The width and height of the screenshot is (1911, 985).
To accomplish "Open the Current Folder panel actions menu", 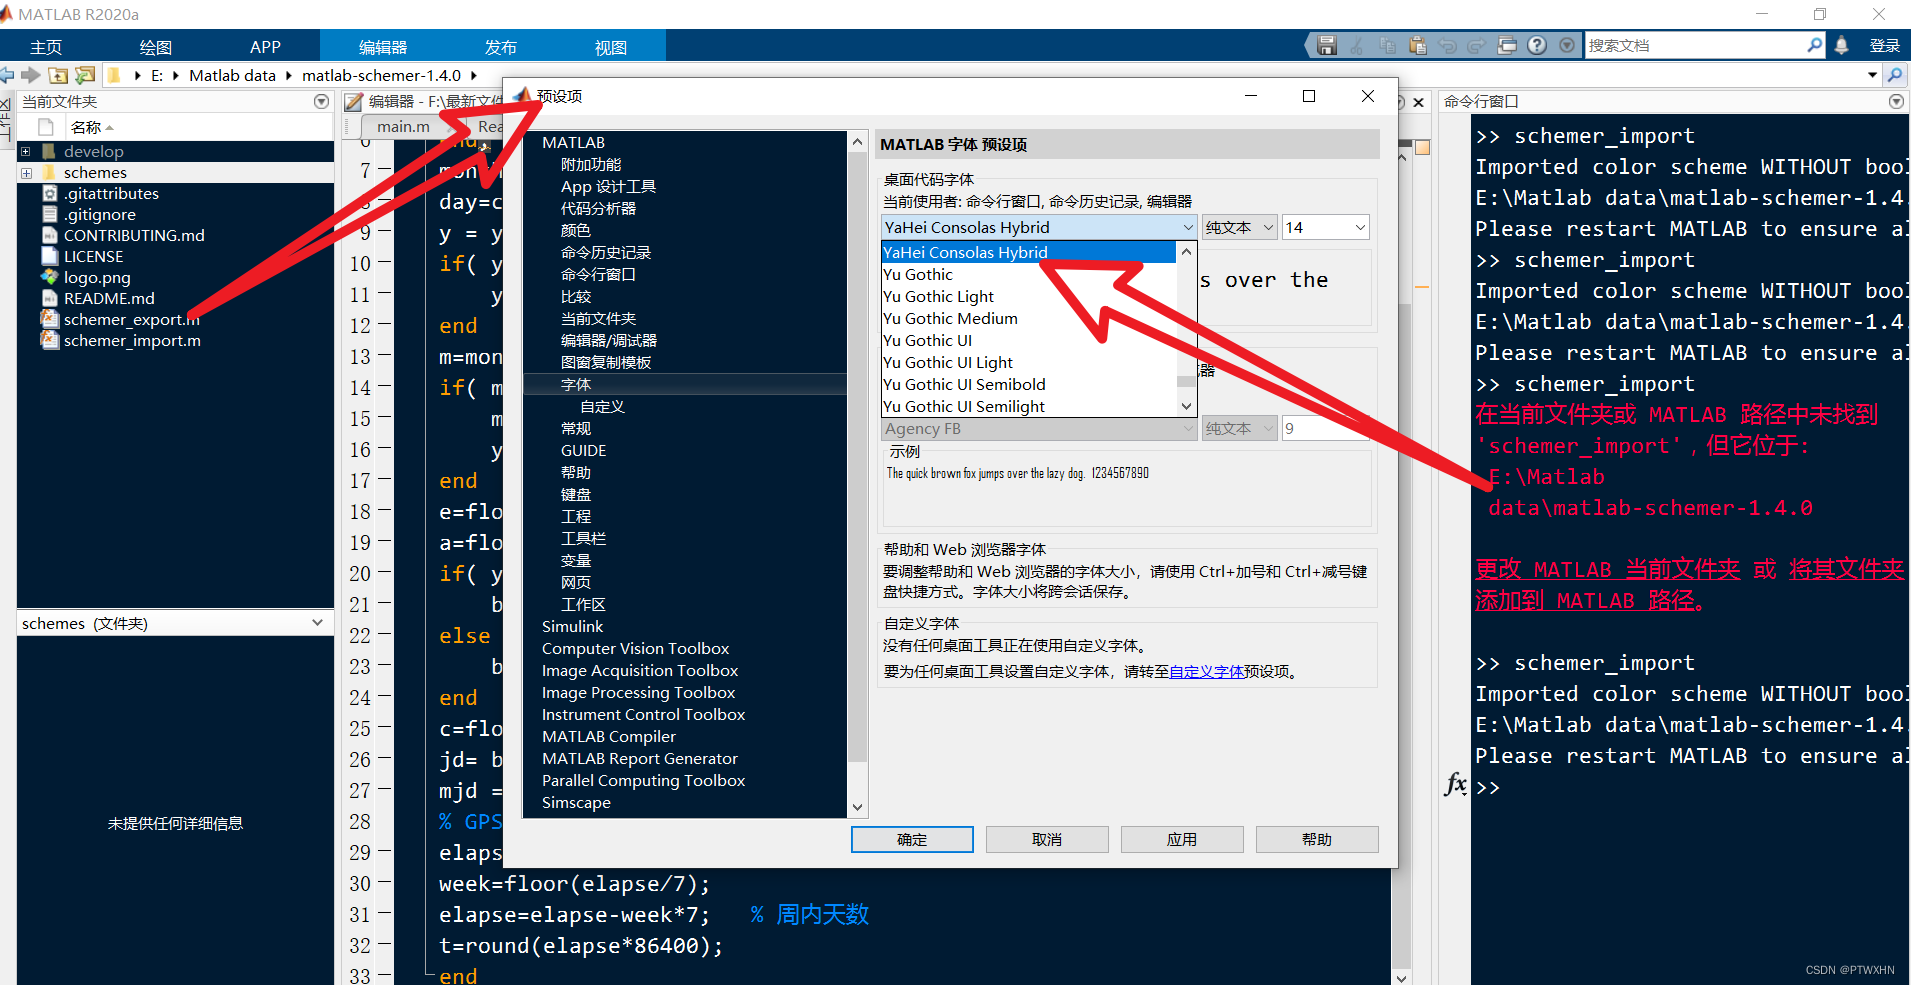I will click(x=321, y=101).
